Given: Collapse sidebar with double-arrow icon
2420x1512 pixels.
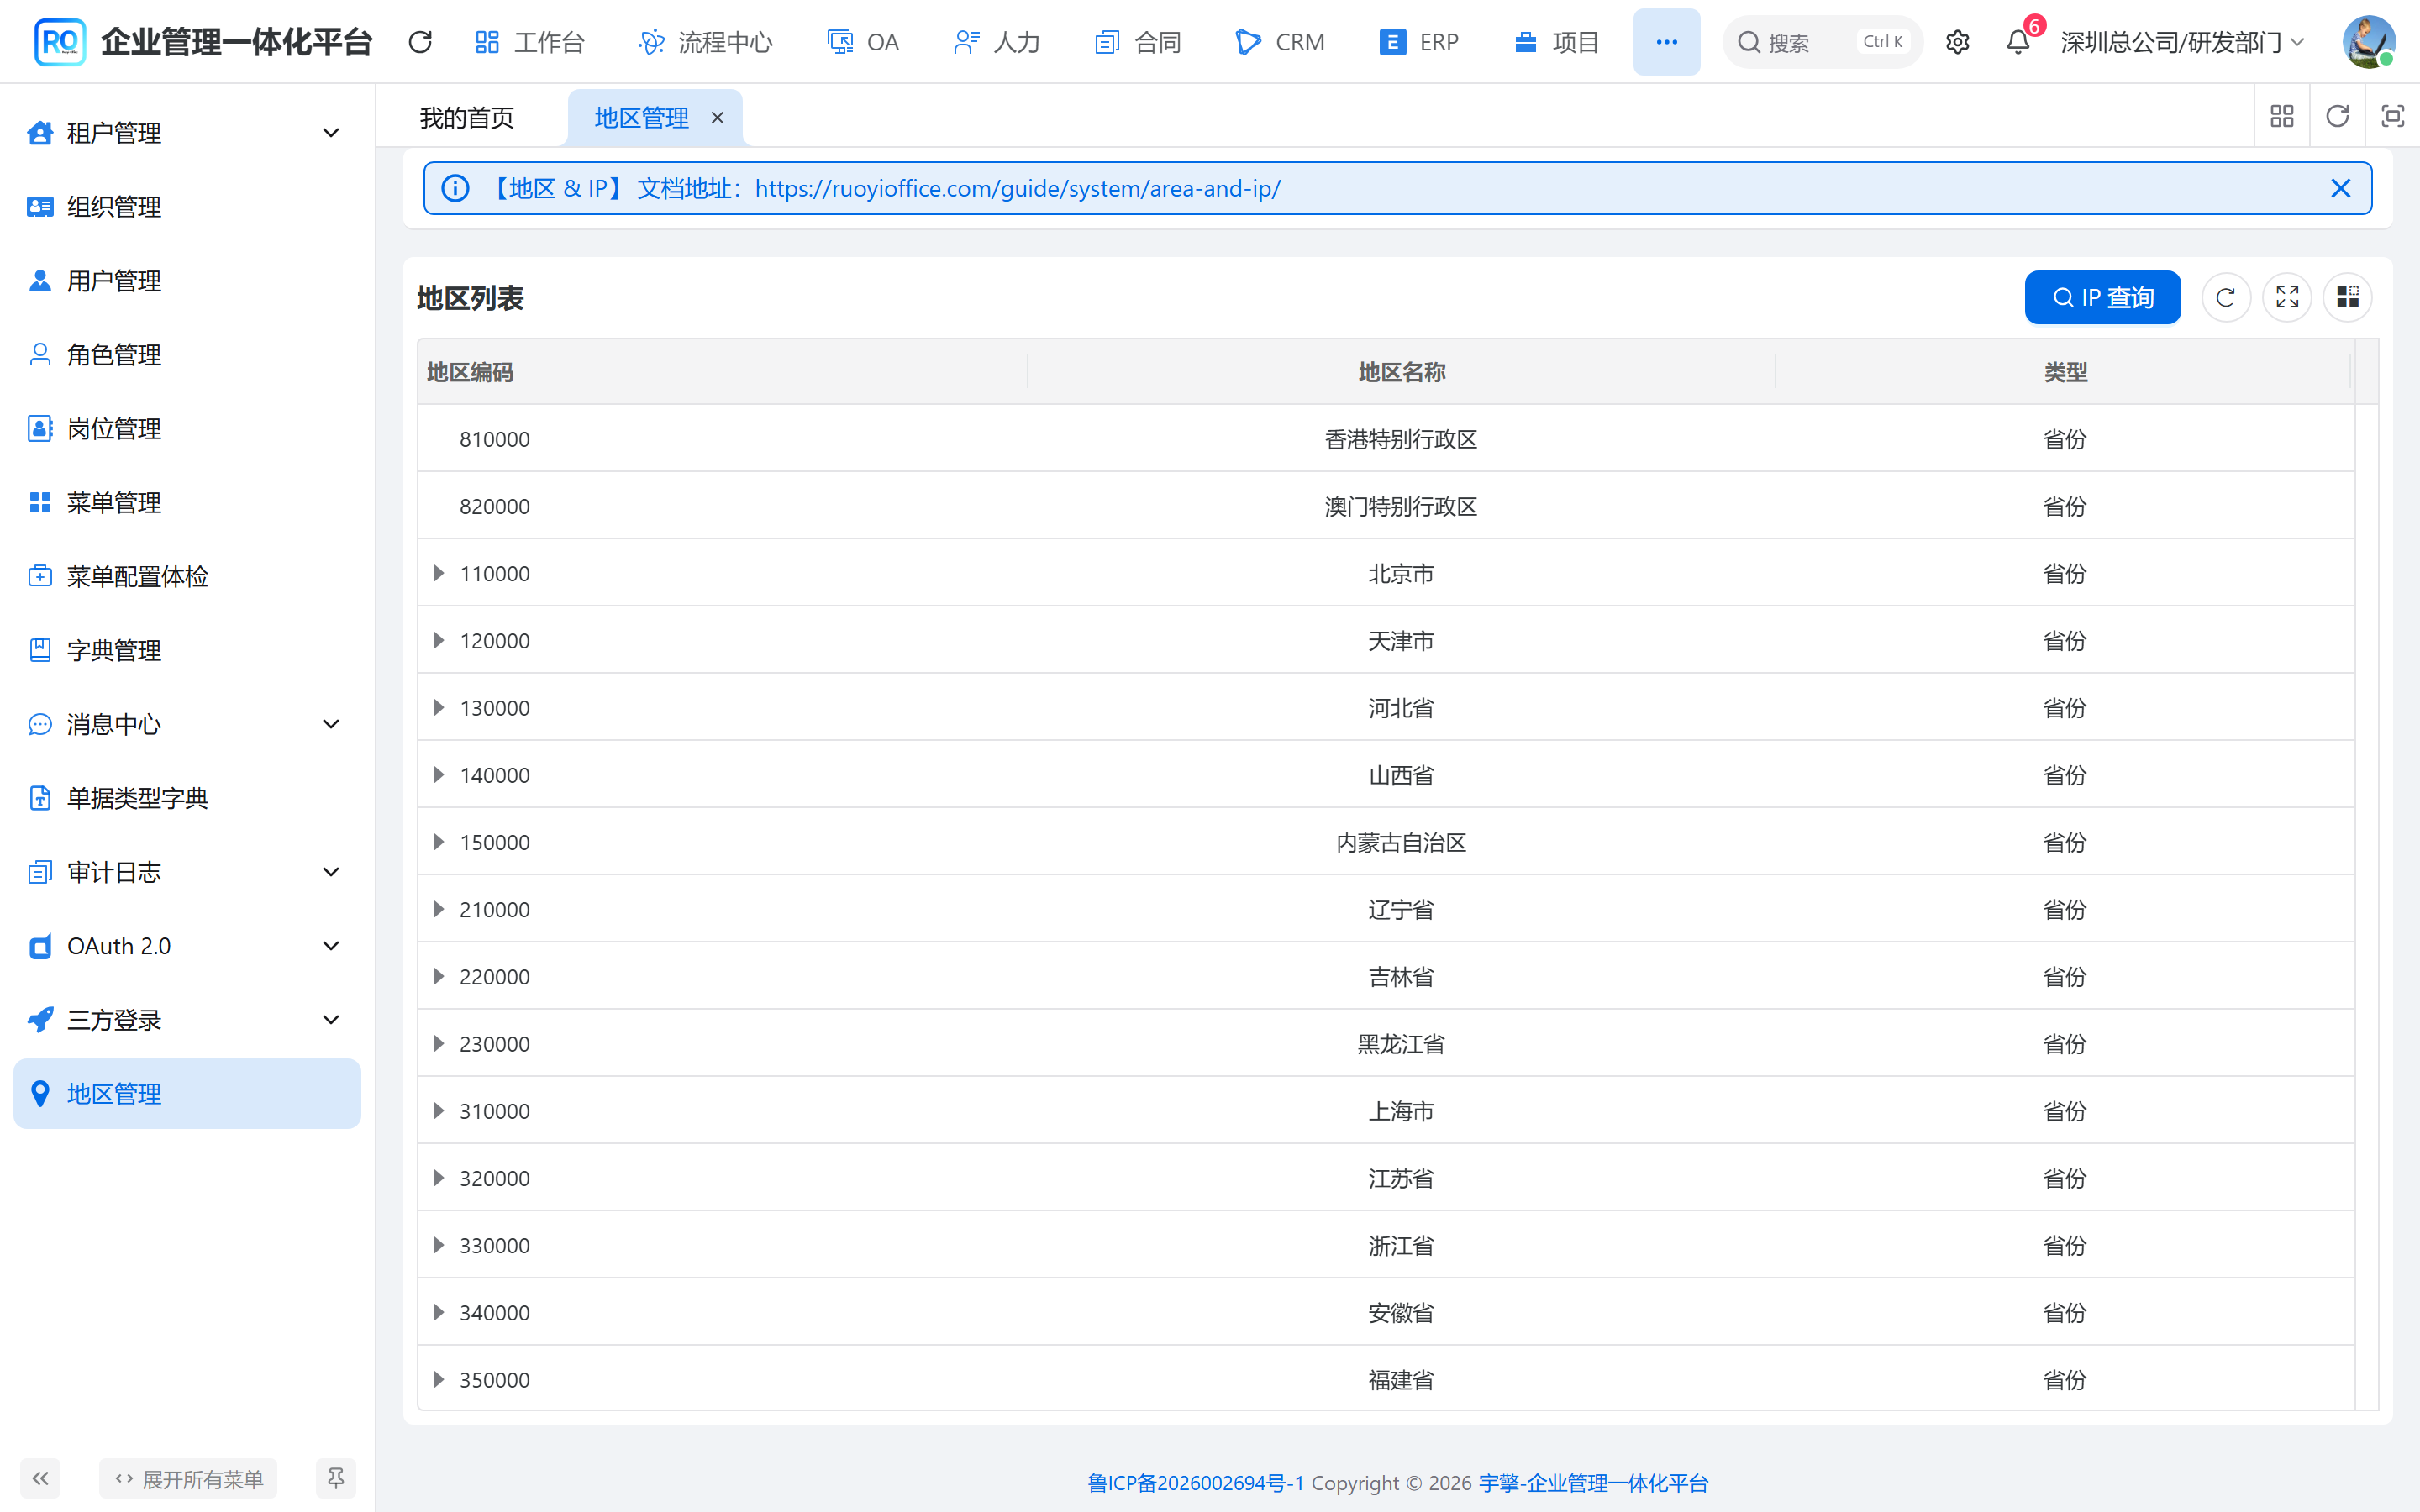Looking at the screenshot, I should pyautogui.click(x=40, y=1478).
